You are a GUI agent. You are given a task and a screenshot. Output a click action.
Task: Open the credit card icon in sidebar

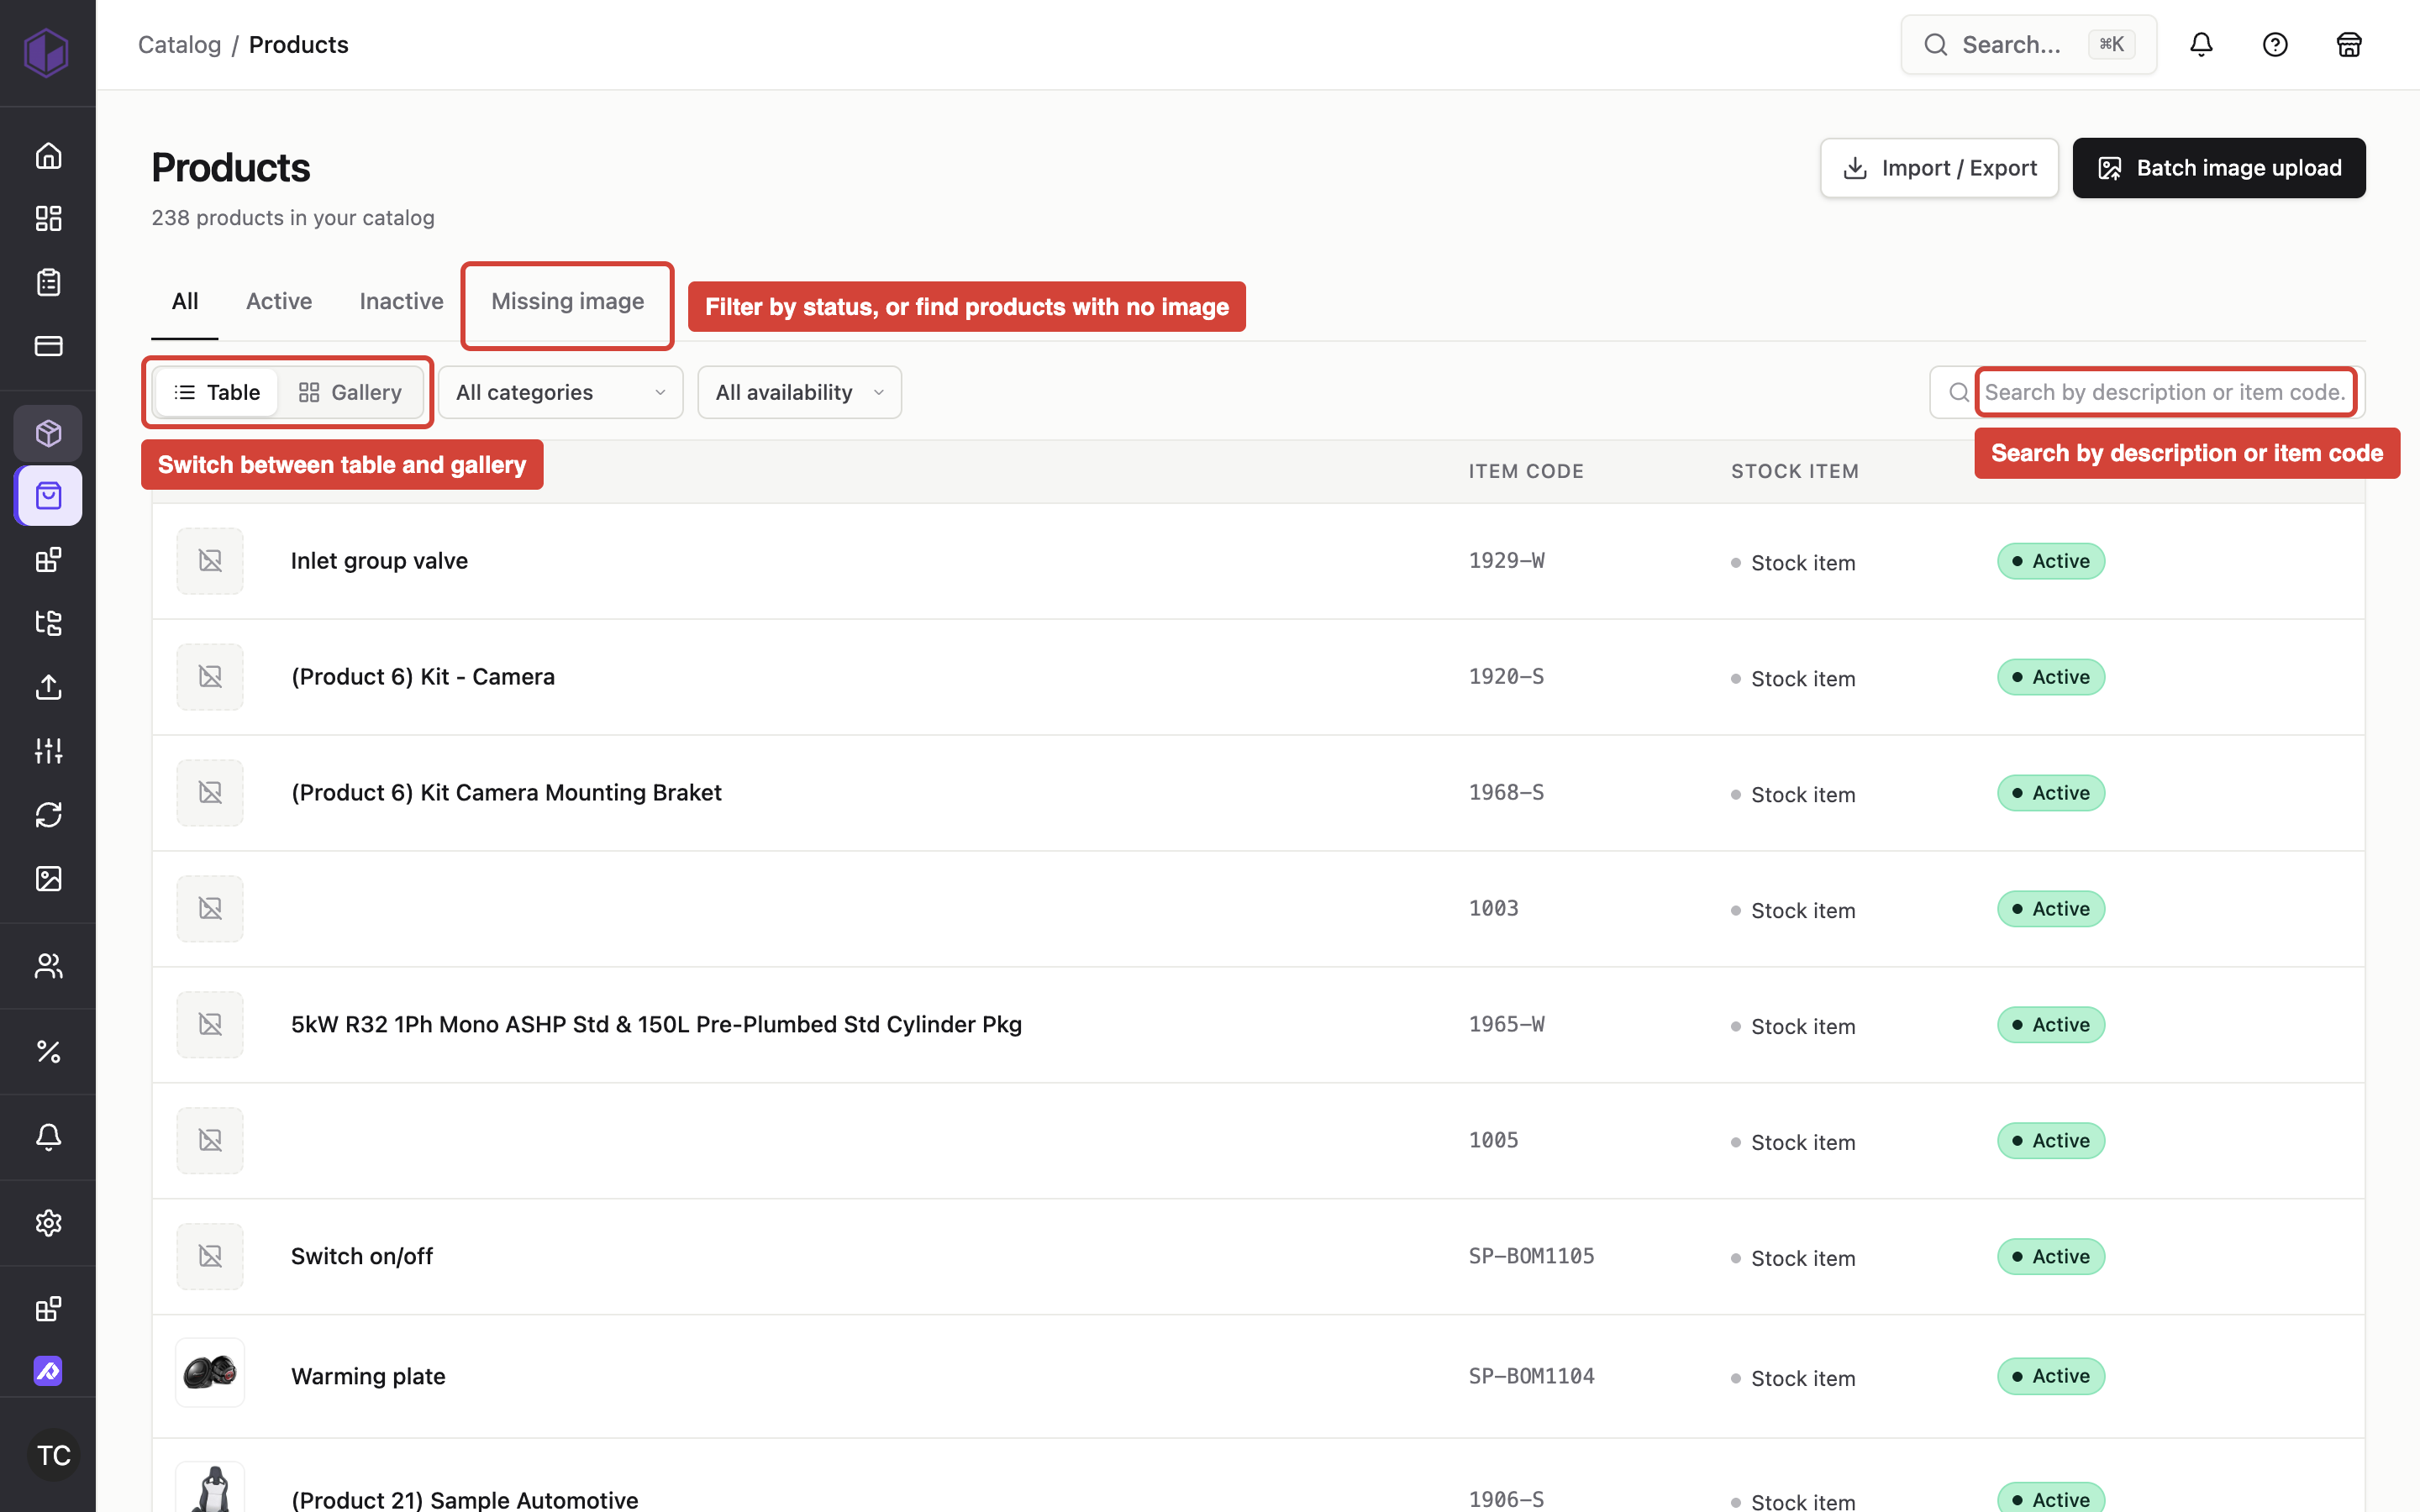[48, 346]
